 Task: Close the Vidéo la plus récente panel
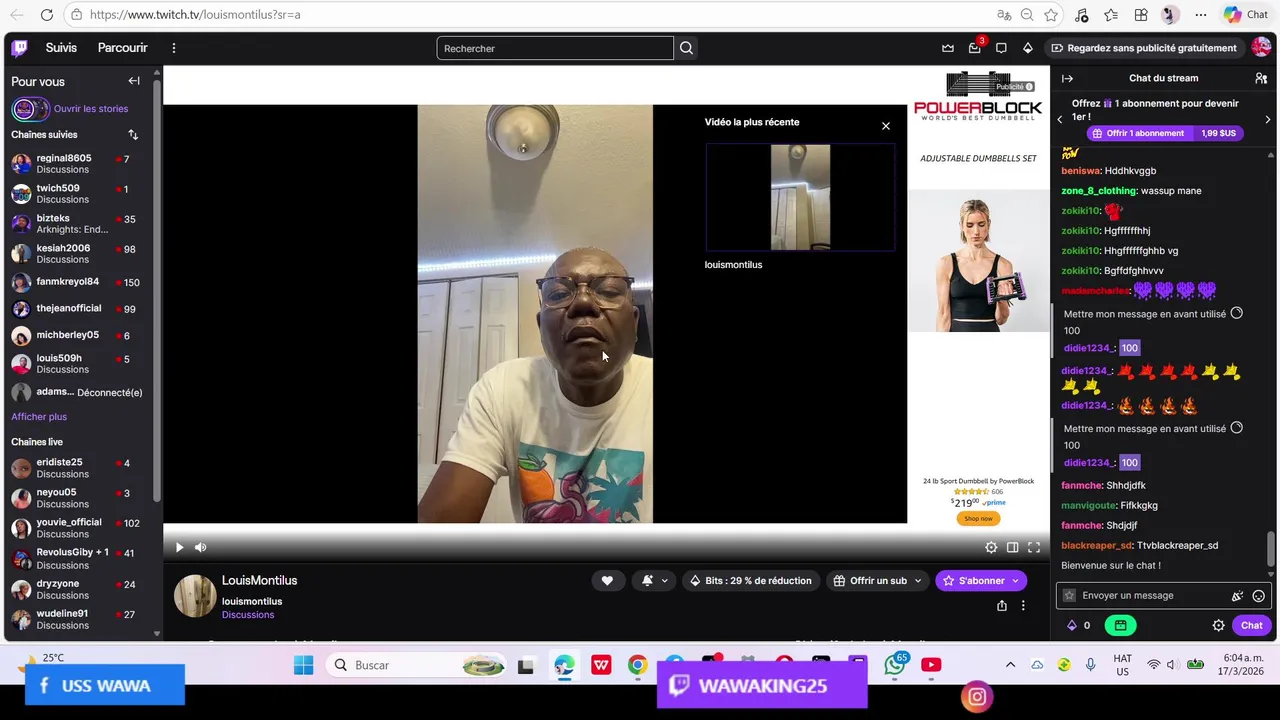tap(885, 126)
